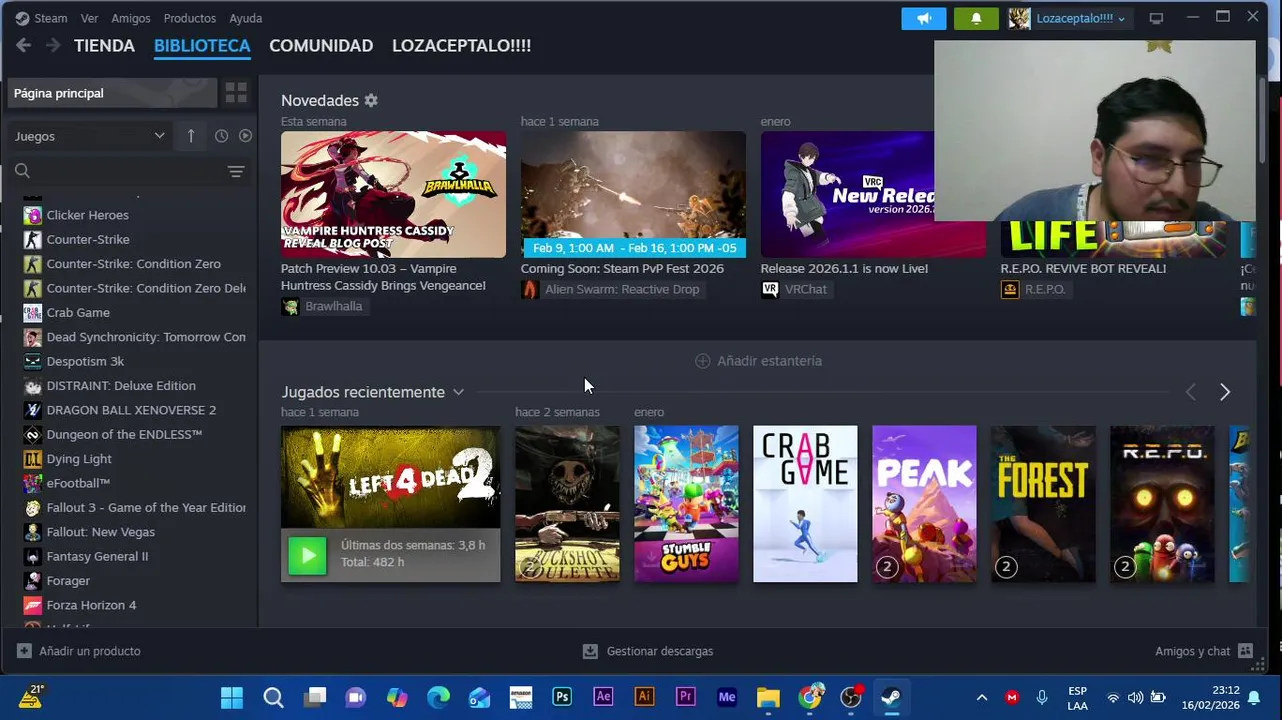Select Stumble Guys game cover

(686, 504)
